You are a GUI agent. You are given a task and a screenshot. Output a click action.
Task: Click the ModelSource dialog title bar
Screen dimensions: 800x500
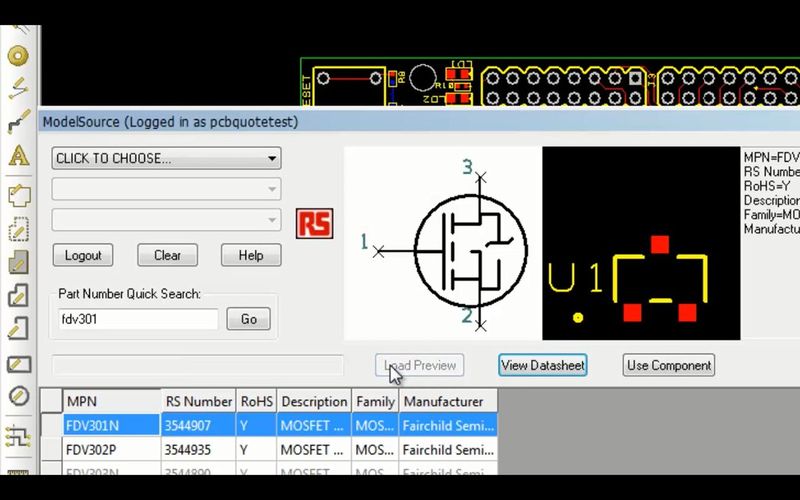[419, 121]
